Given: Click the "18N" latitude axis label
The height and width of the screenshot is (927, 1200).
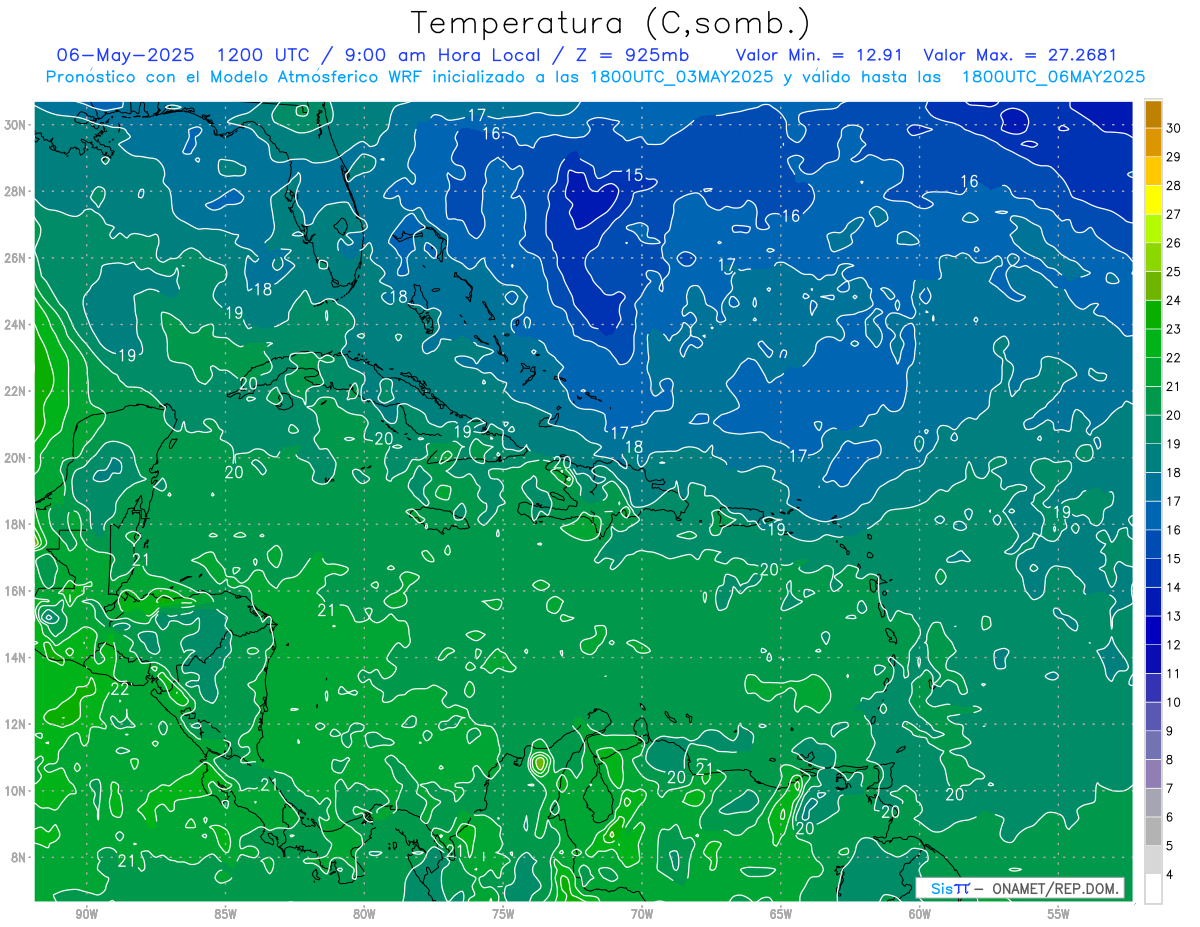Looking at the screenshot, I should [16, 524].
